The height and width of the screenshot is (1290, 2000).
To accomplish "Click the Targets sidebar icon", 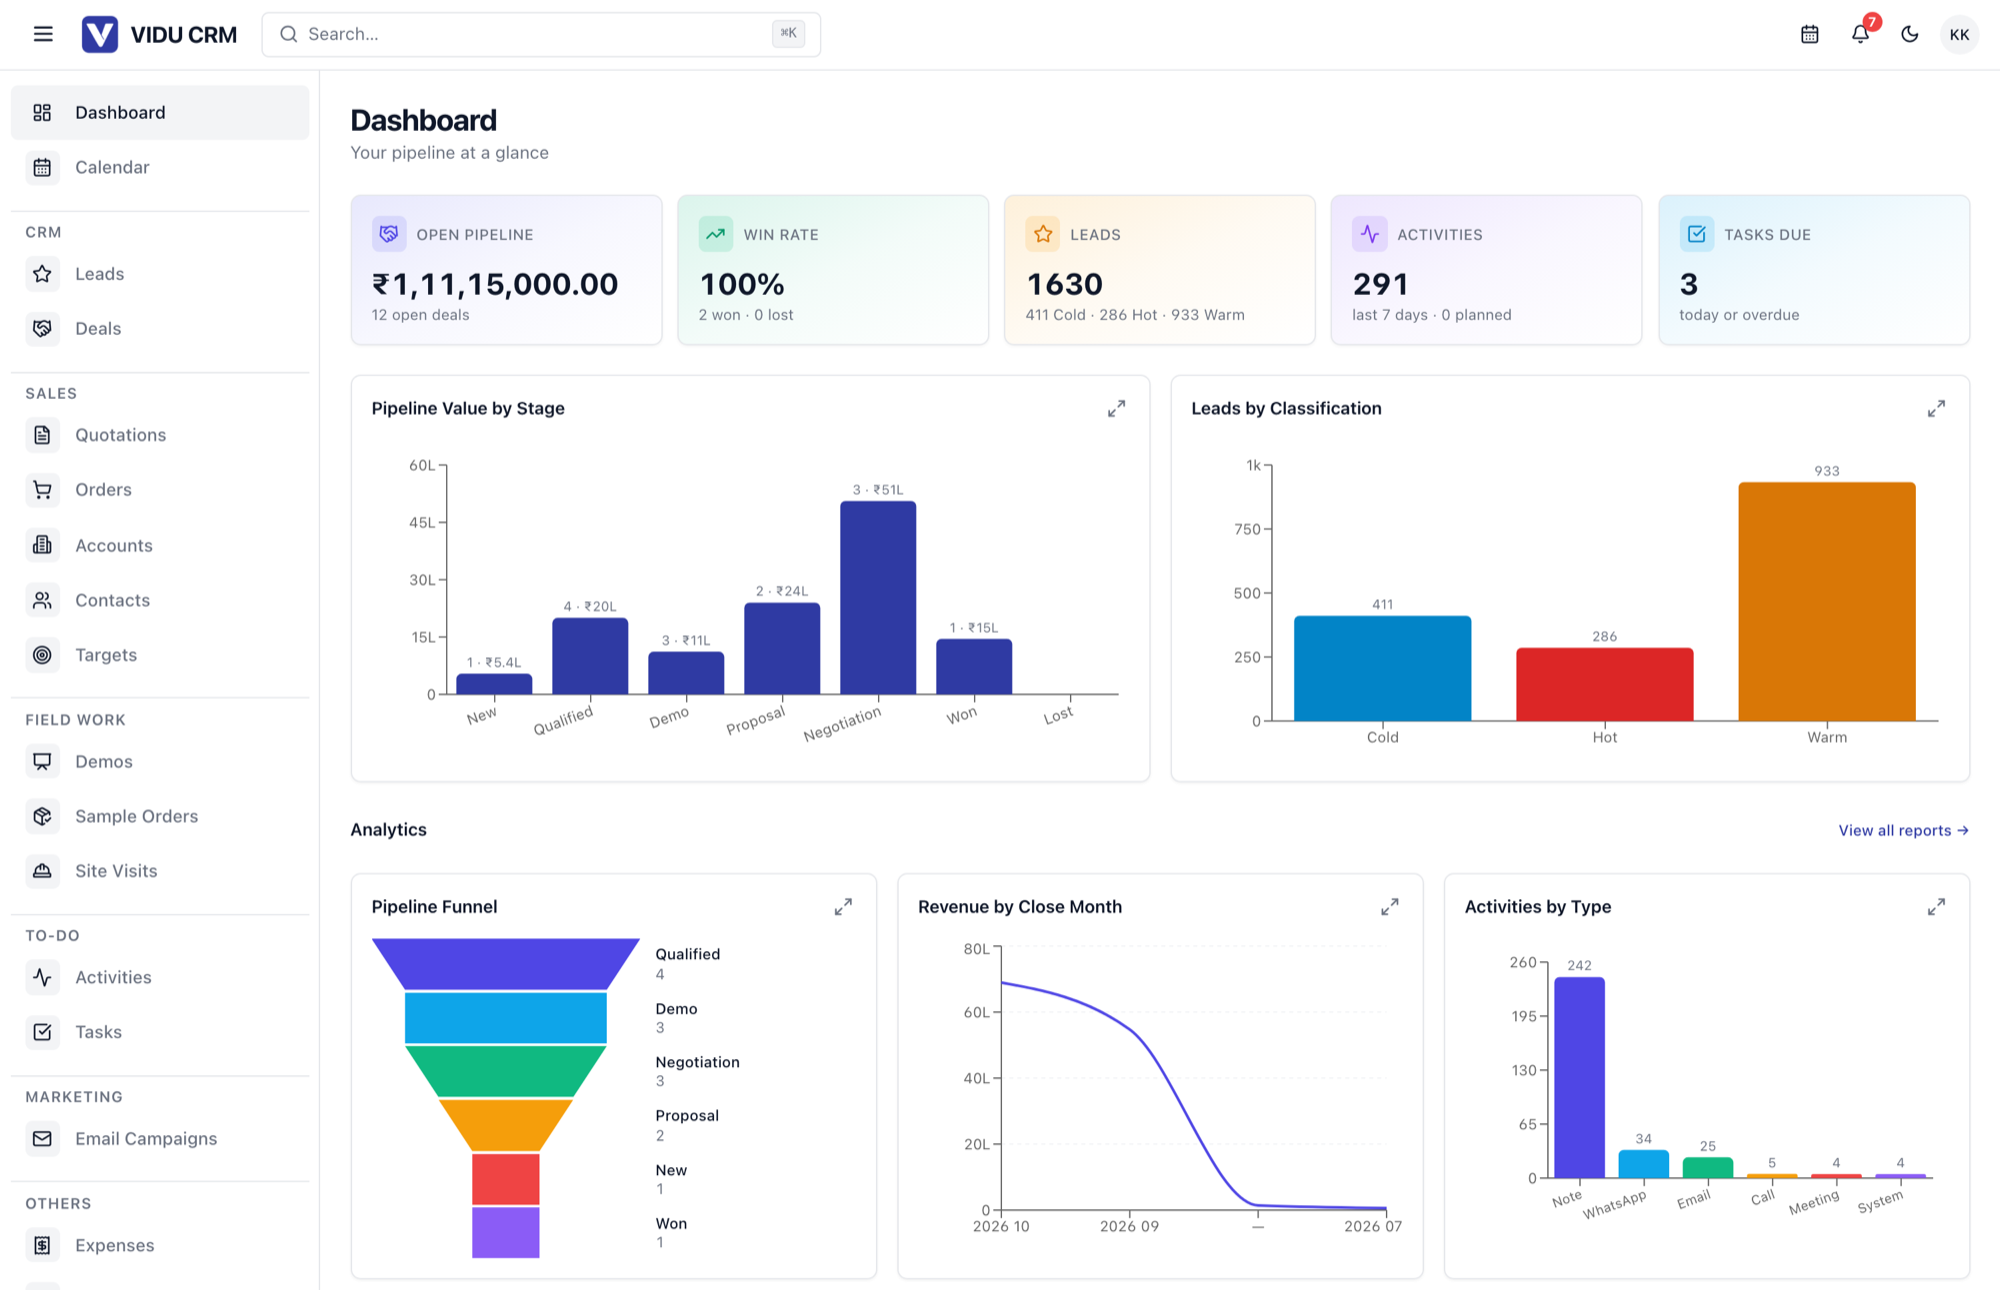I will point(42,655).
